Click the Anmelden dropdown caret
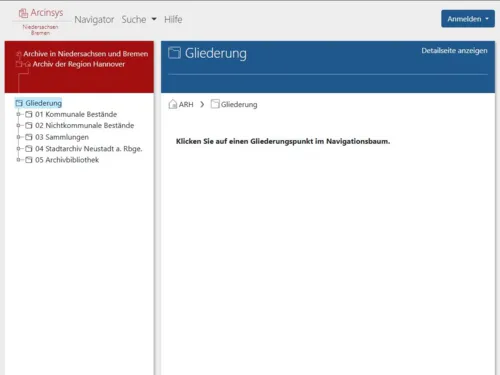Image resolution: width=500 pixels, height=375 pixels. tap(487, 19)
